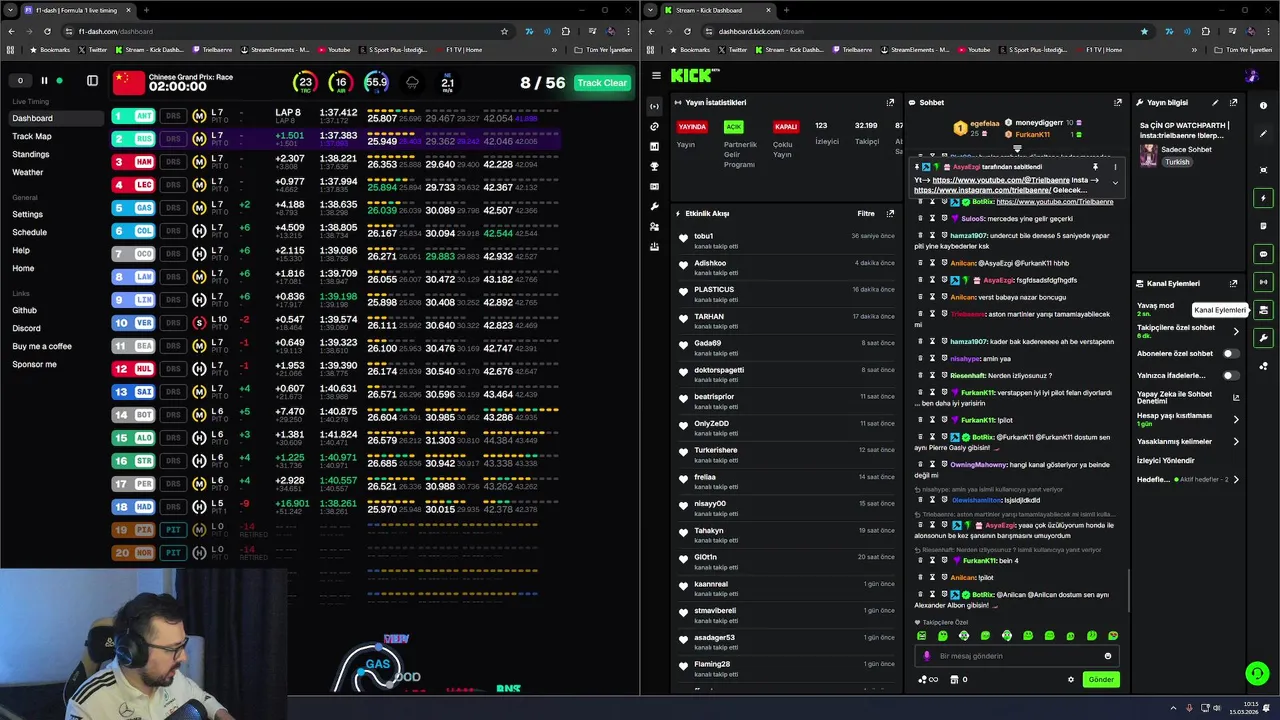The height and width of the screenshot is (720, 1280).
Task: Click the lightning bolt icon in right sidebar
Action: pyautogui.click(x=1263, y=198)
